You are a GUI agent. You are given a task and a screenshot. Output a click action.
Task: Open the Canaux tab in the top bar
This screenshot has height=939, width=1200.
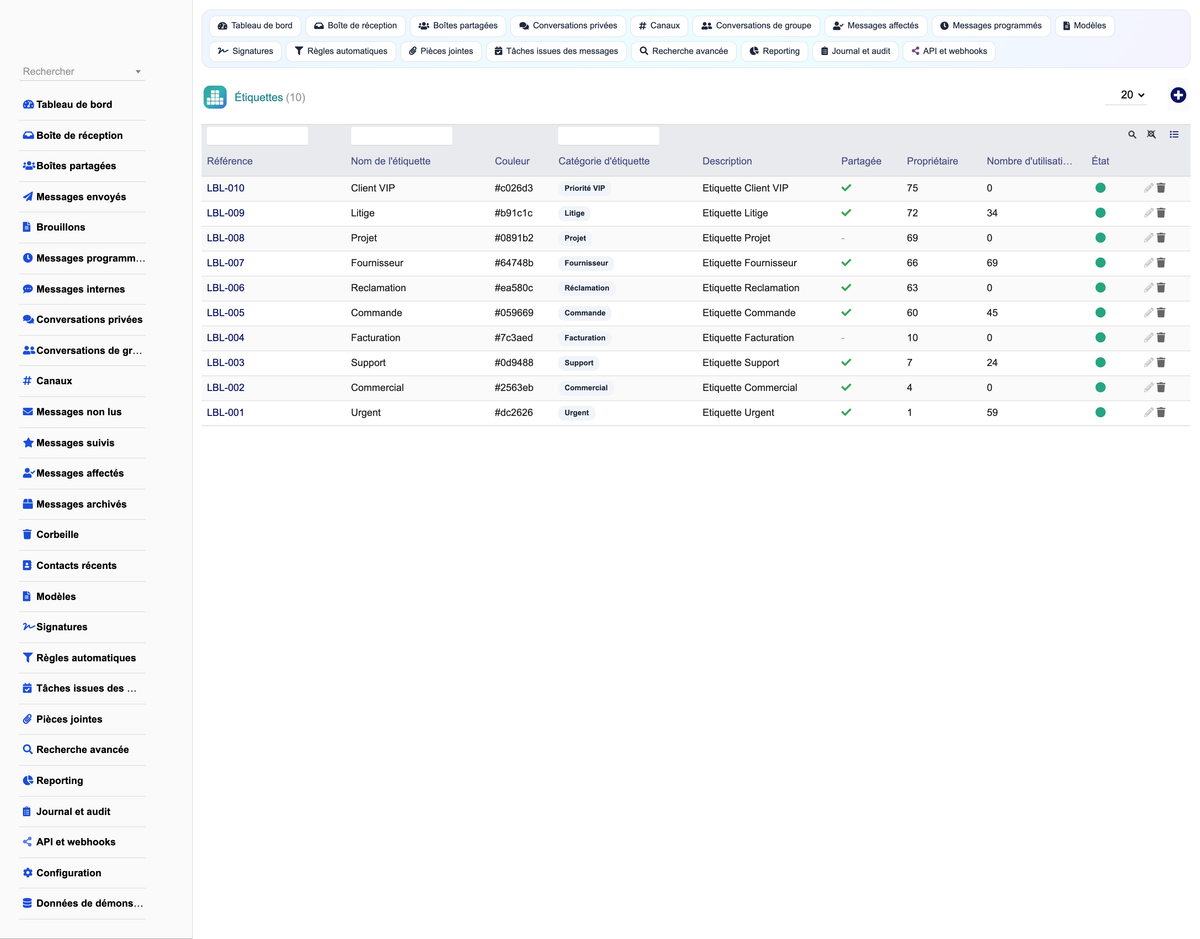point(659,26)
